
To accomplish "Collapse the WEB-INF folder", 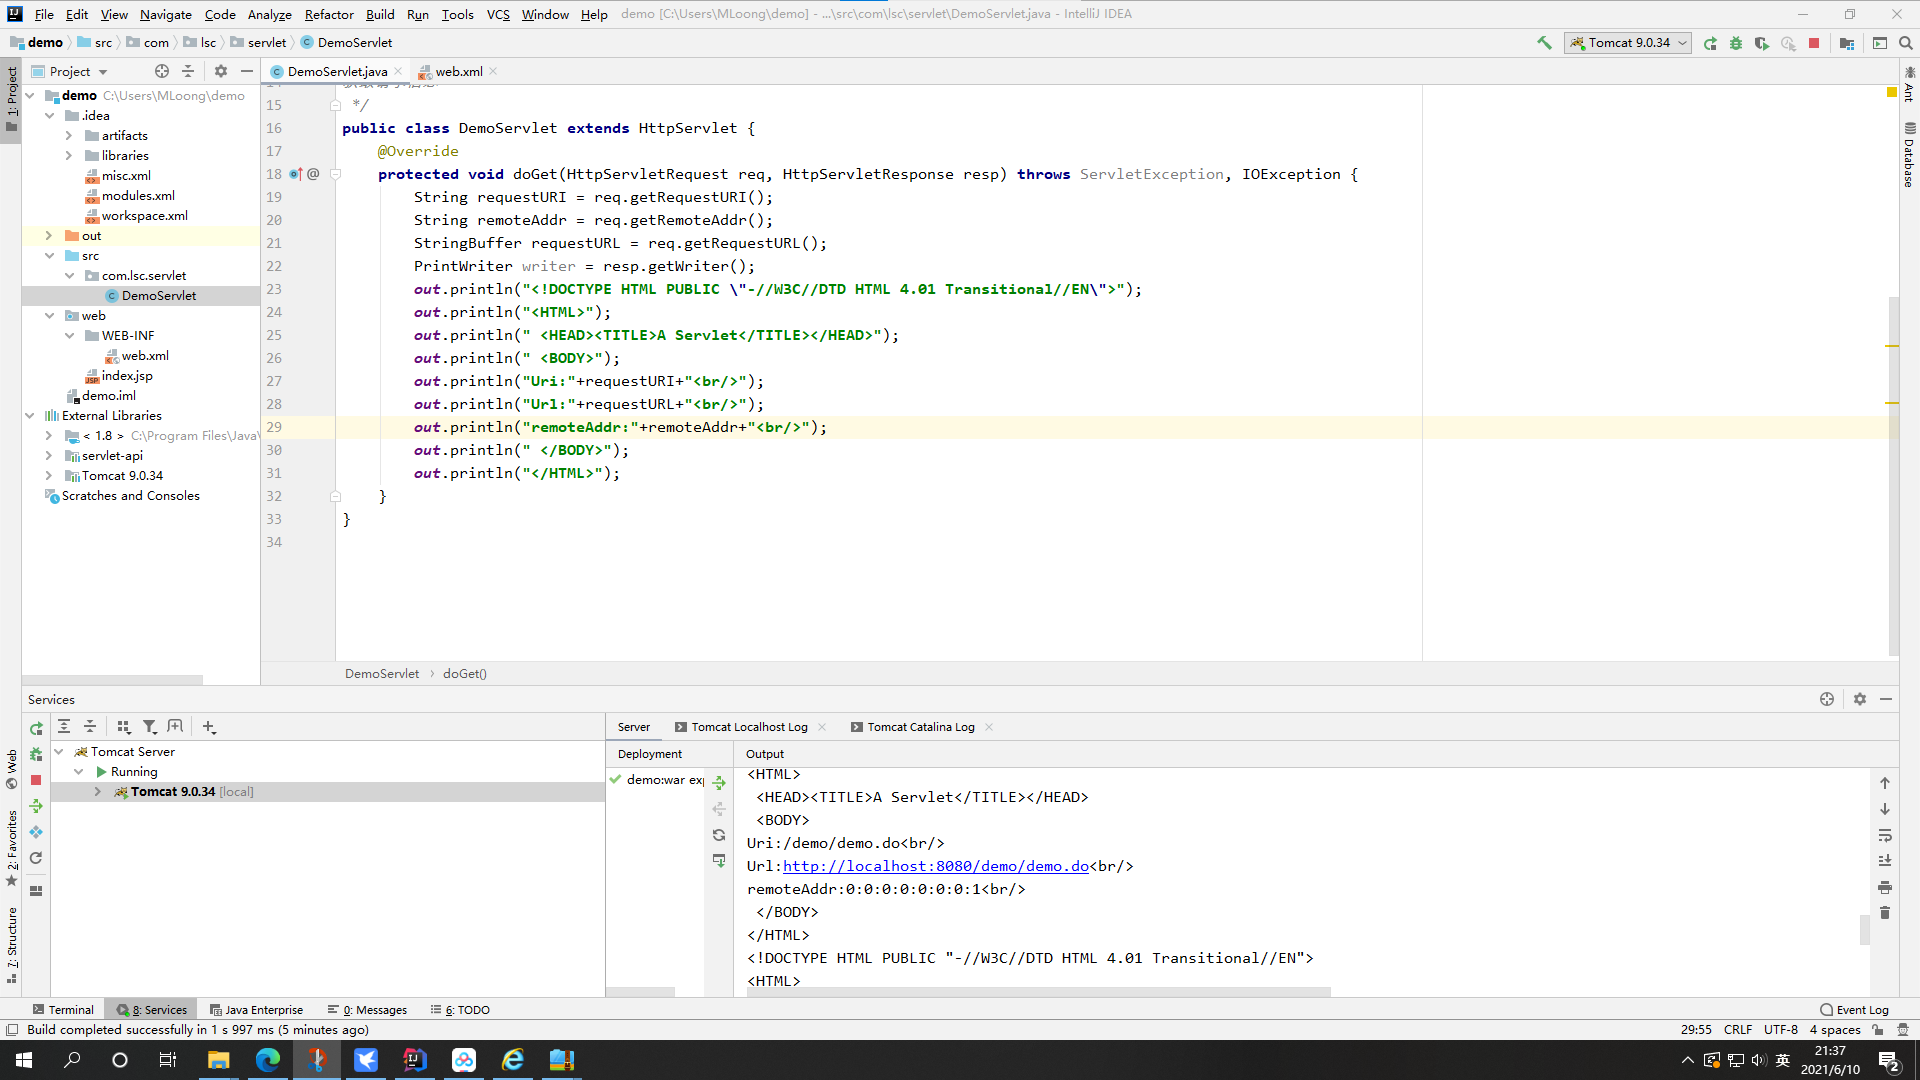I will click(69, 336).
